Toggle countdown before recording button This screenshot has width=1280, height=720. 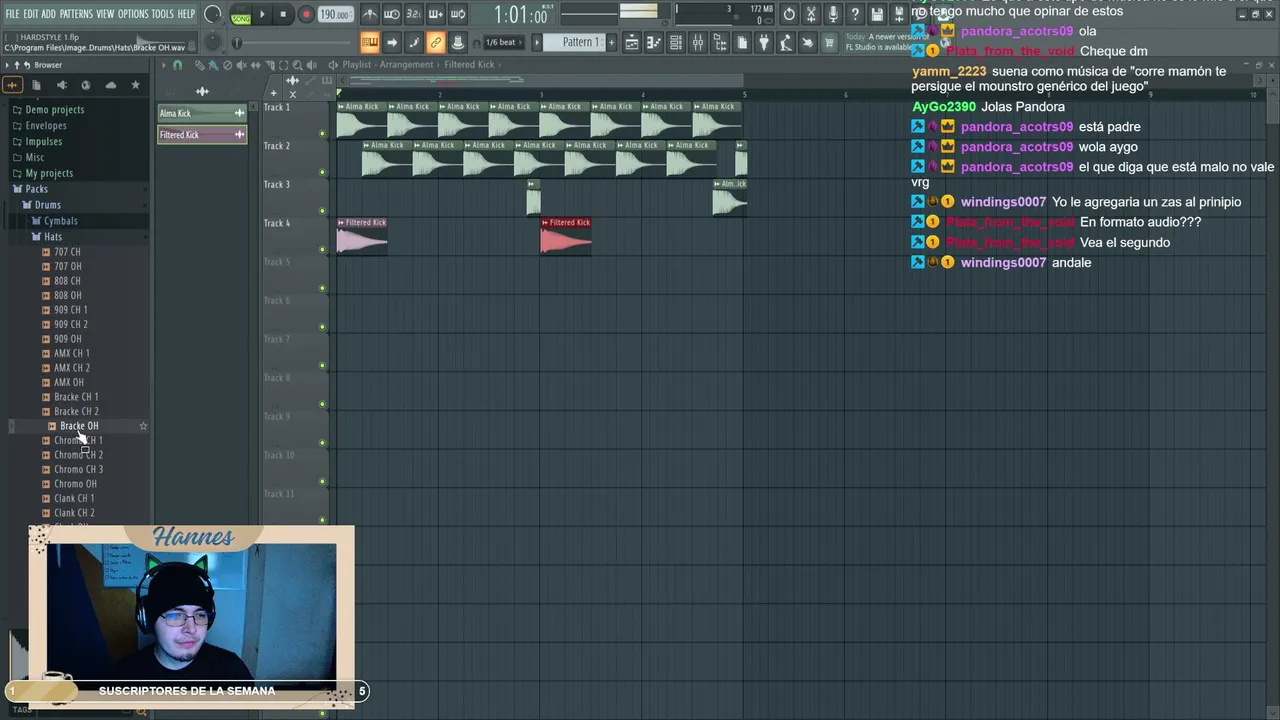click(x=414, y=14)
